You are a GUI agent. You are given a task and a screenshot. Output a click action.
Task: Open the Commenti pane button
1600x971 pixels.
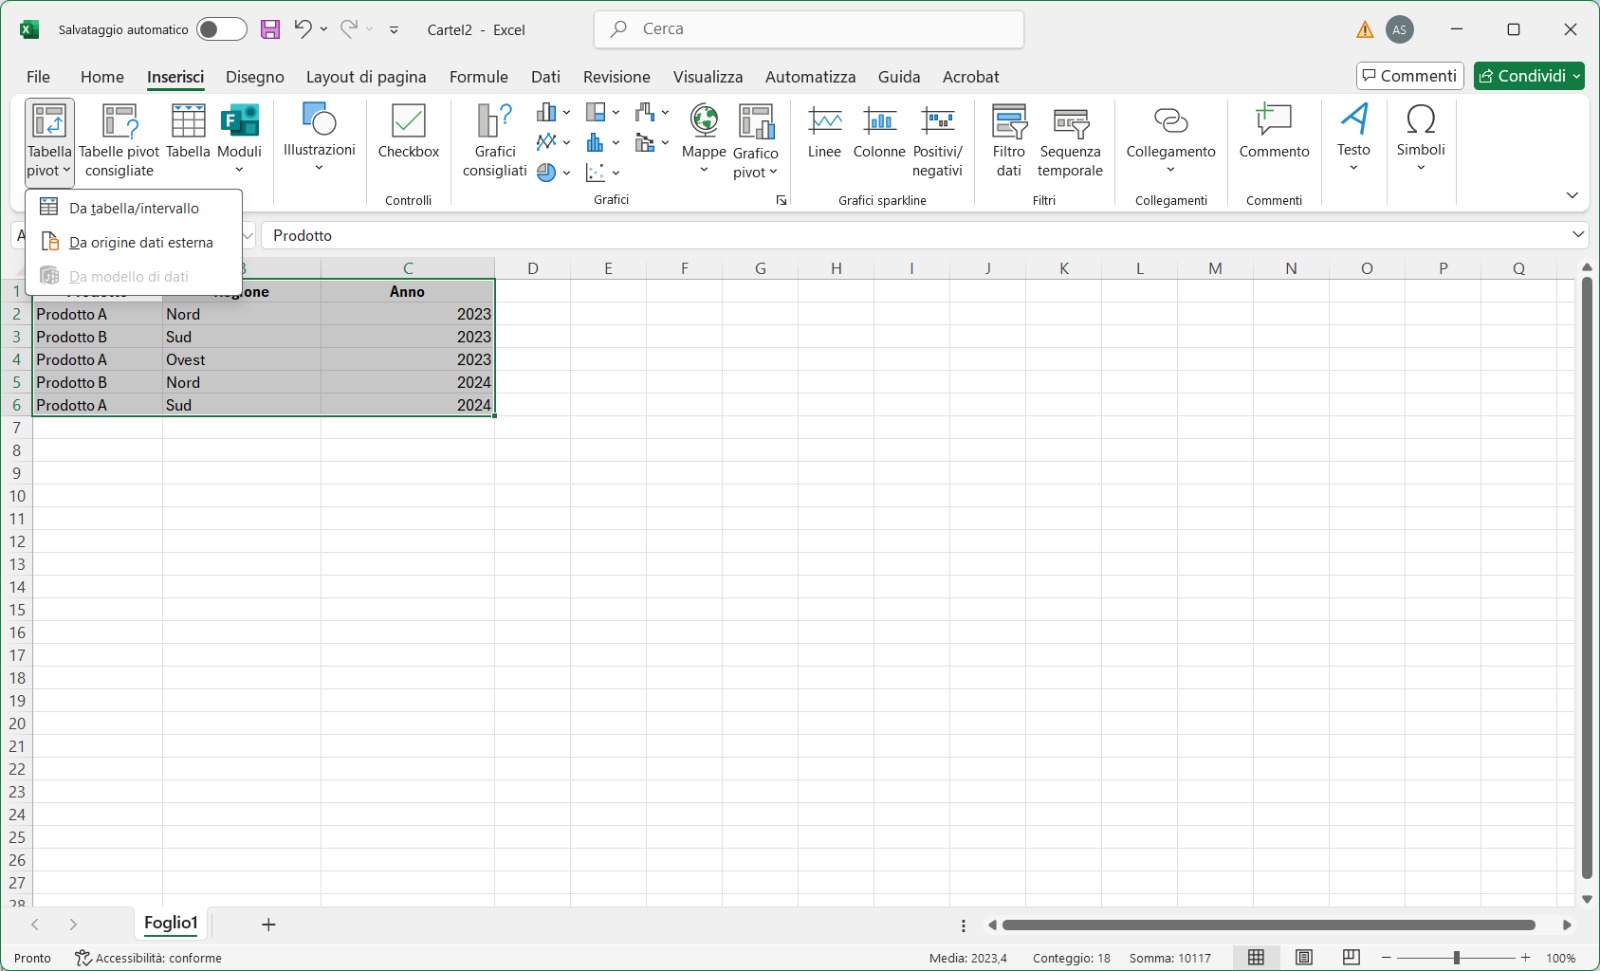(x=1409, y=76)
